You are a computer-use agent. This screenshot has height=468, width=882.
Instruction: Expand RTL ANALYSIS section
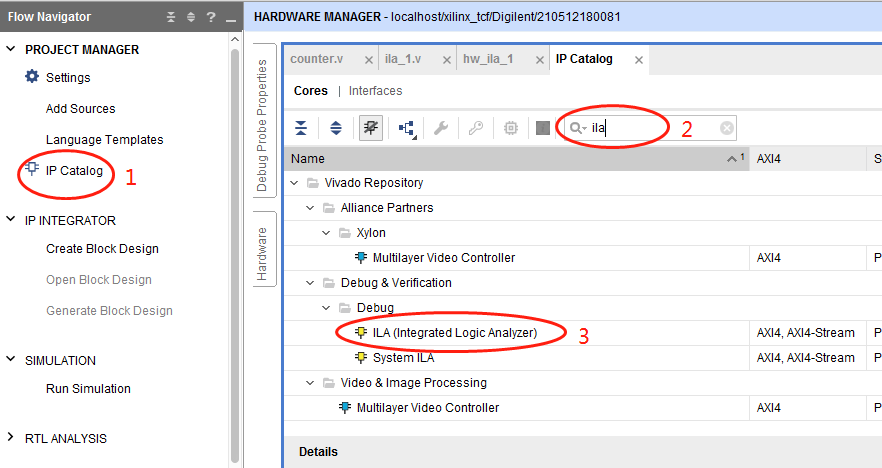(x=11, y=437)
